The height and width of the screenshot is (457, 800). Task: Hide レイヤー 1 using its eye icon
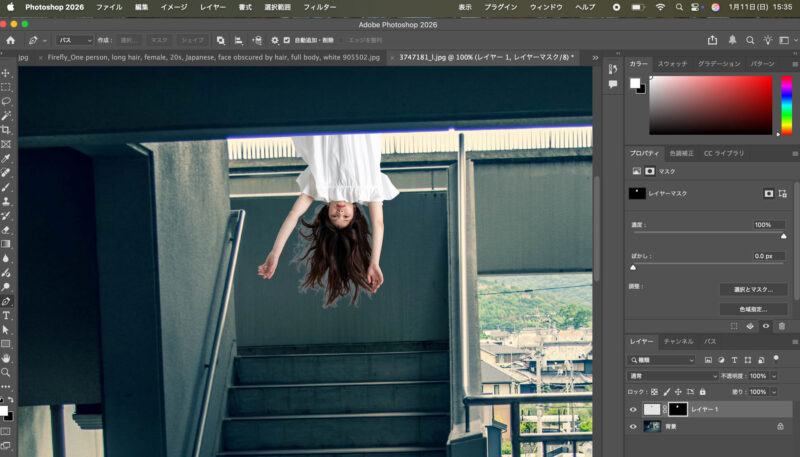tap(633, 409)
